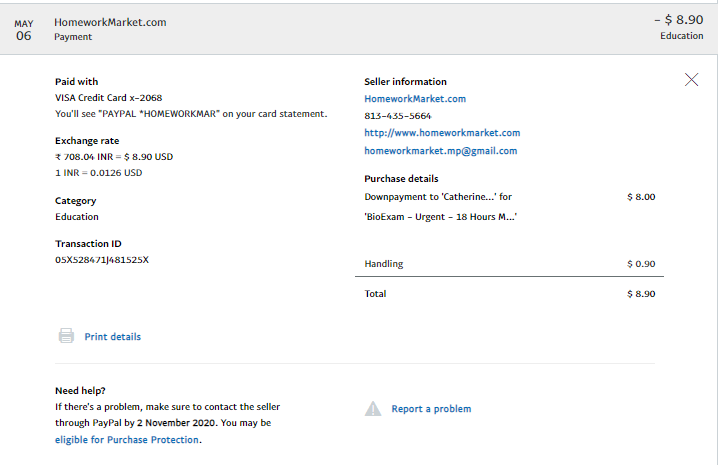Click Education under Category heading
This screenshot has height=465, width=720.
[77, 217]
